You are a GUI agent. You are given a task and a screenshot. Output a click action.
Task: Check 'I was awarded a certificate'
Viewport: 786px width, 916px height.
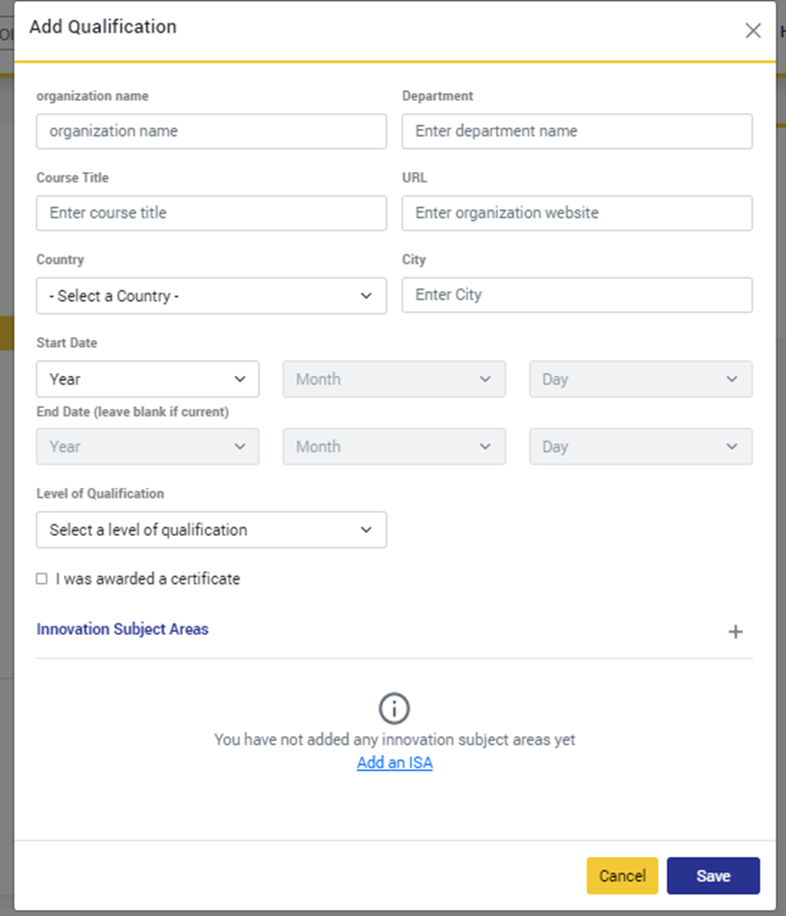pyautogui.click(x=42, y=579)
